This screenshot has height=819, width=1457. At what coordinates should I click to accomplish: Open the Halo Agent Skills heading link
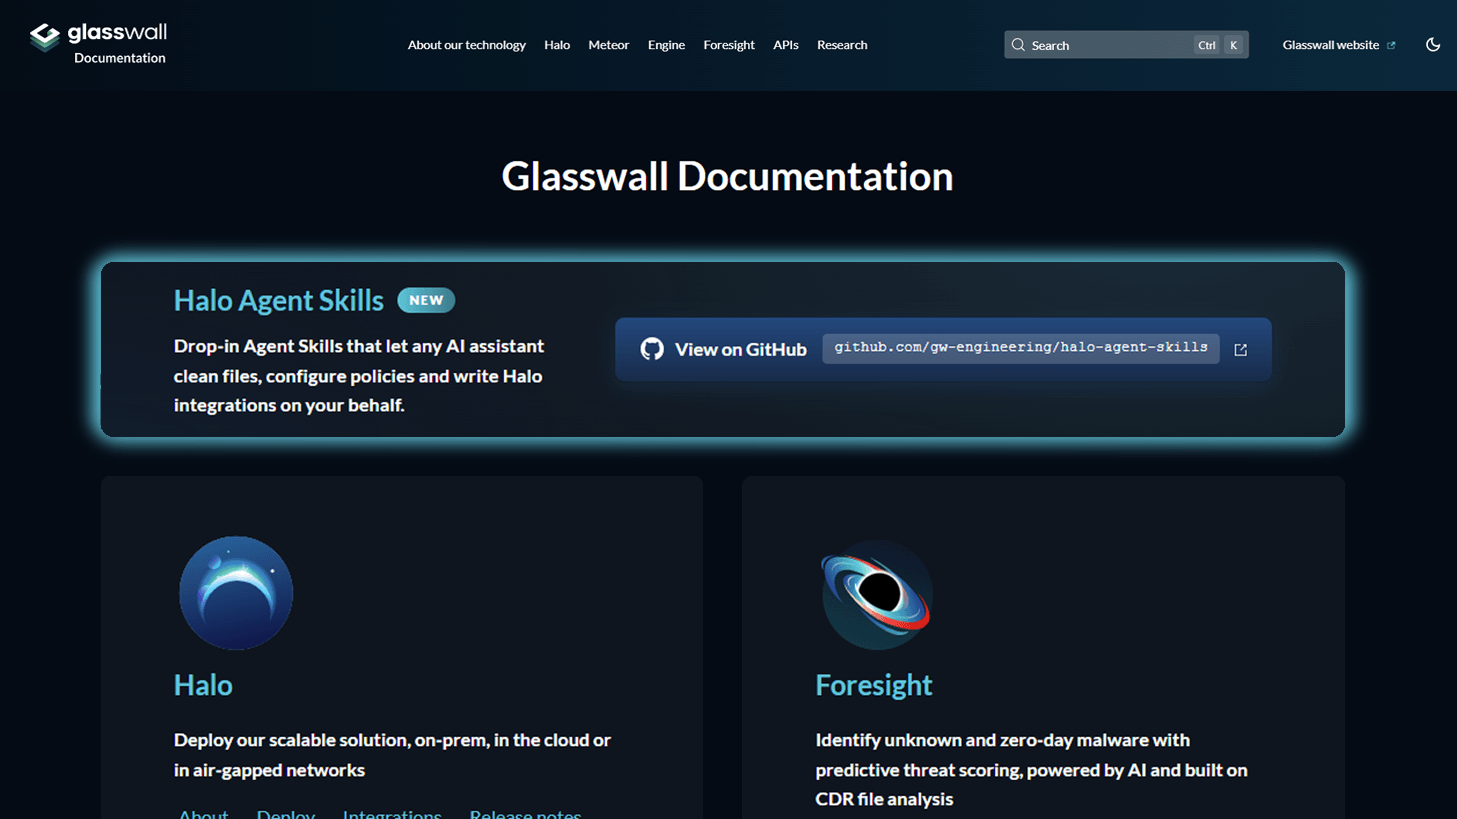tap(279, 300)
